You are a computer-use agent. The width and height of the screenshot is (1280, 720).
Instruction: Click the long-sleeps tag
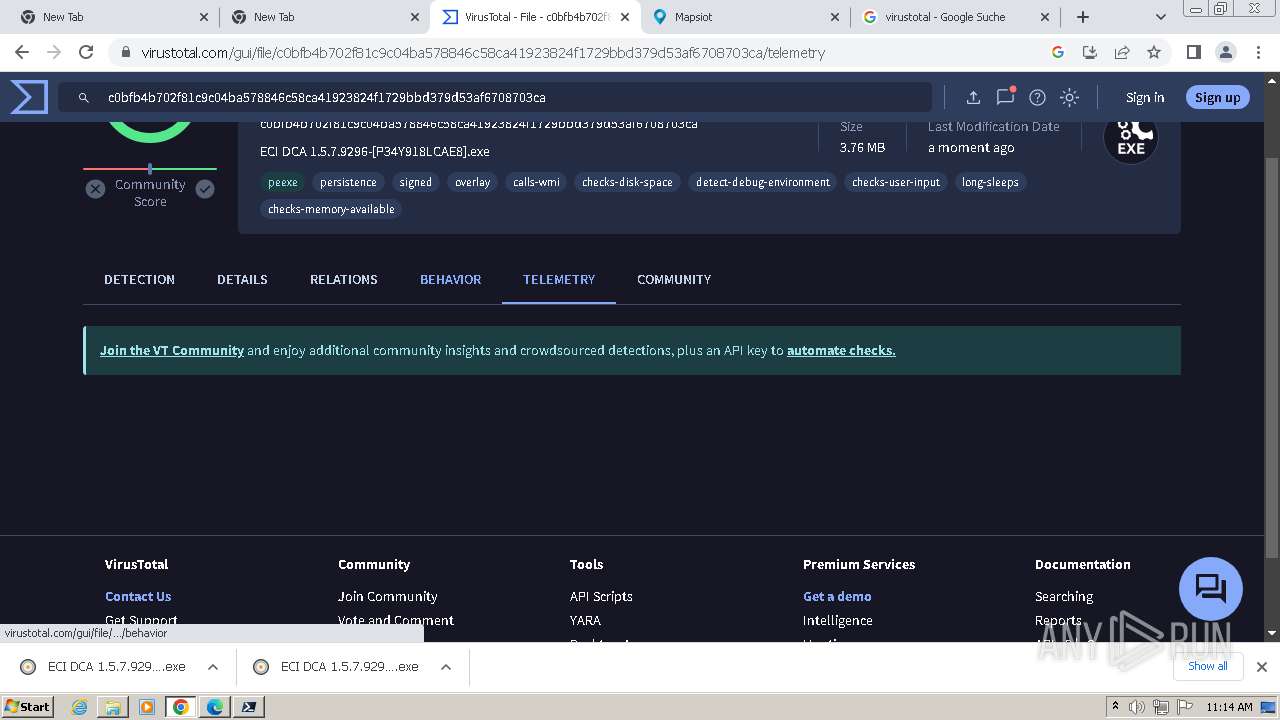coord(990,182)
